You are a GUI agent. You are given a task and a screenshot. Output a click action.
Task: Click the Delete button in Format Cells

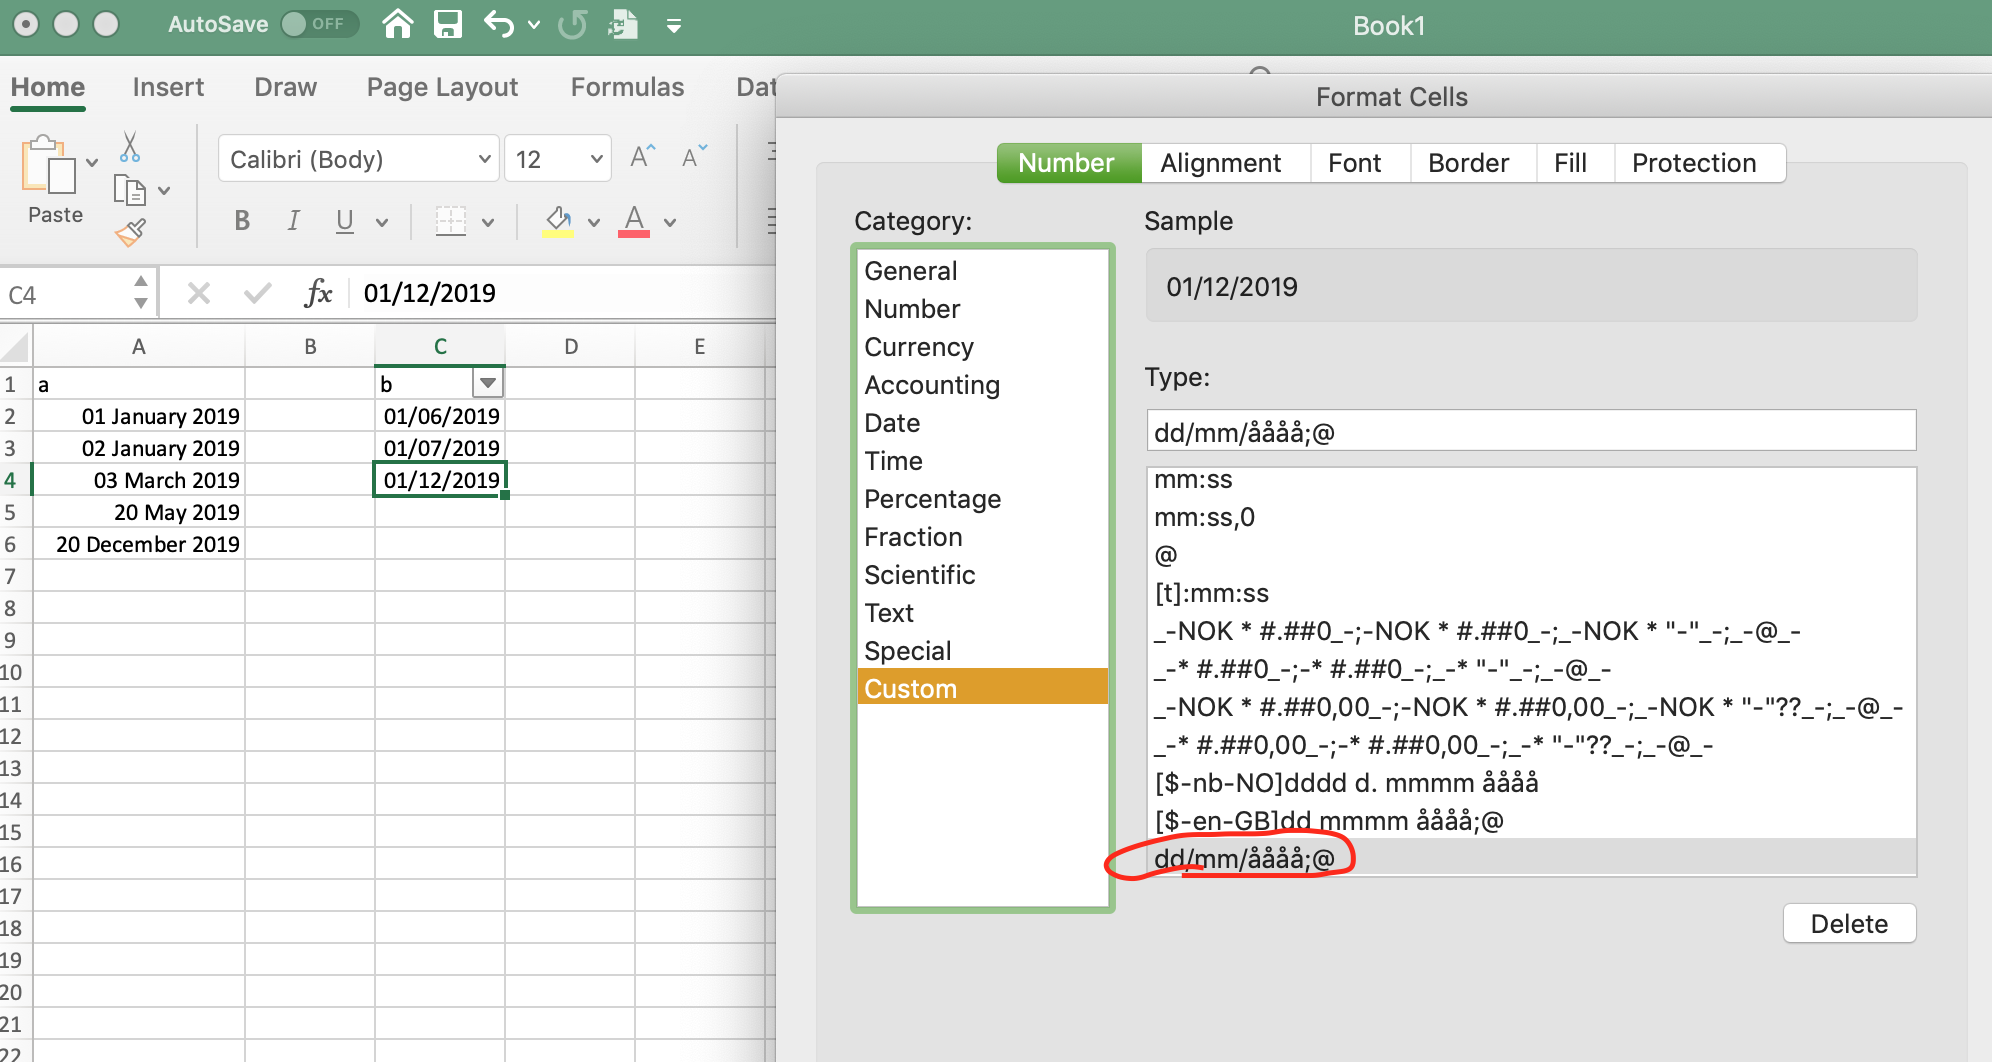click(x=1850, y=923)
